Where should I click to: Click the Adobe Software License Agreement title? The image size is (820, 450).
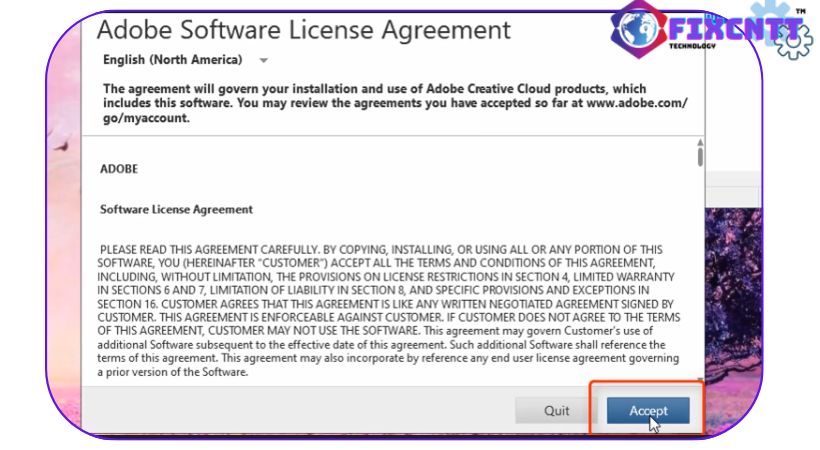click(303, 29)
